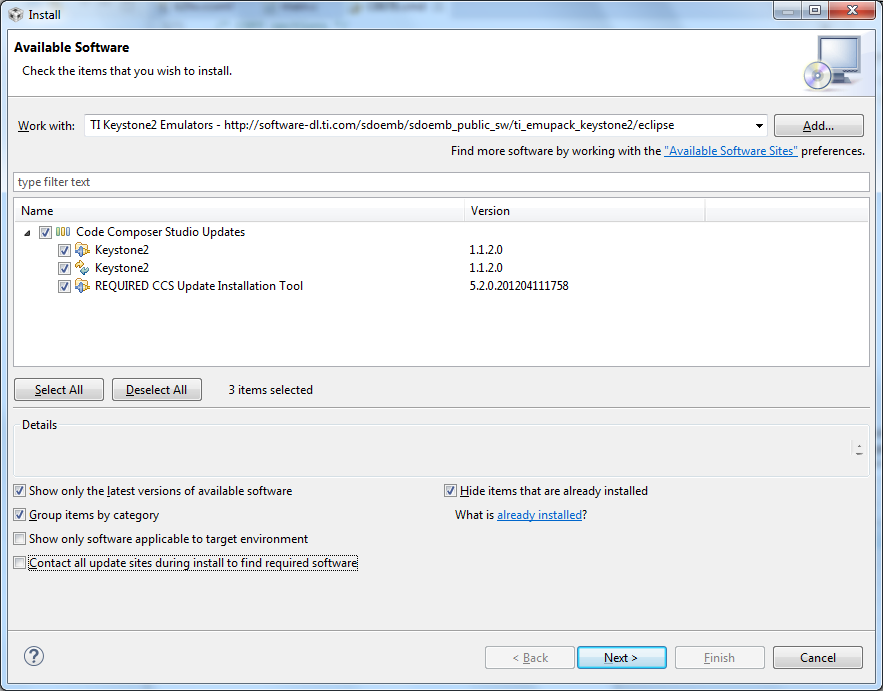Open the Work with site dropdown arrow
This screenshot has height=691, width=883.
pos(759,126)
